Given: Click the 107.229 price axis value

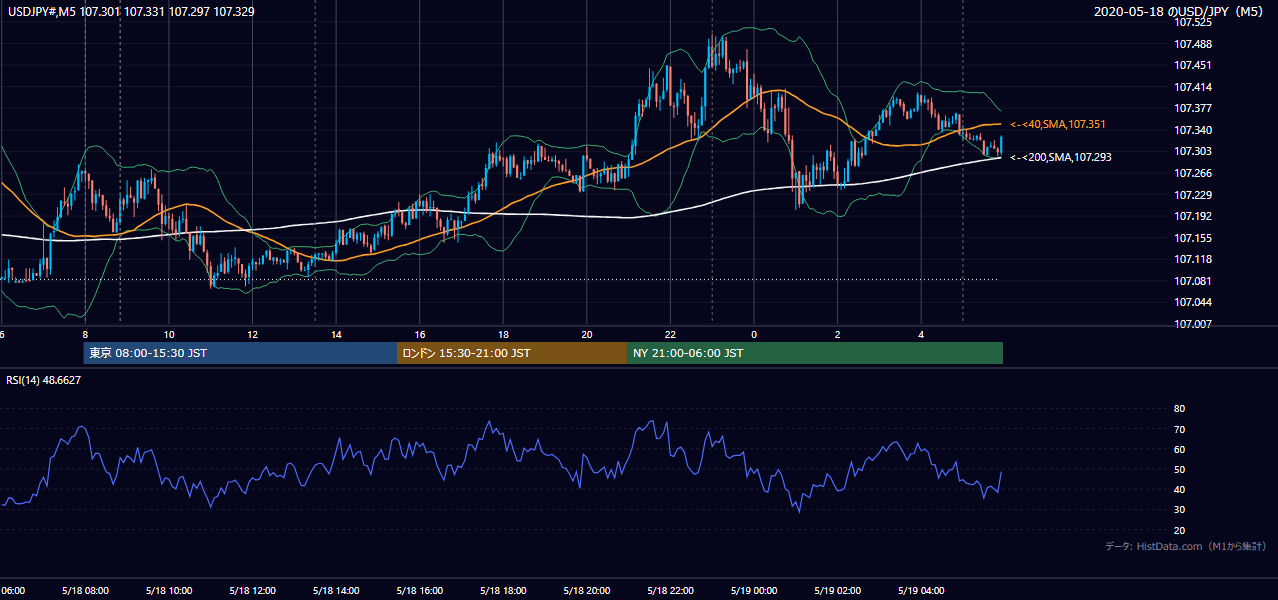Looking at the screenshot, I should tap(1194, 195).
